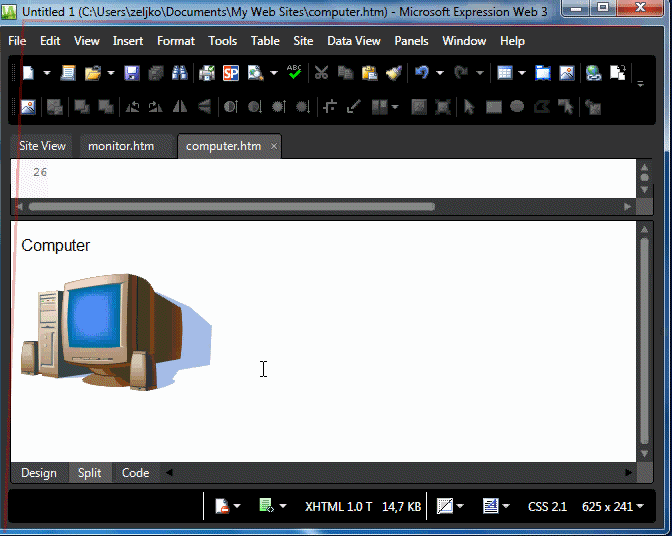Open the Format menu

click(x=176, y=41)
